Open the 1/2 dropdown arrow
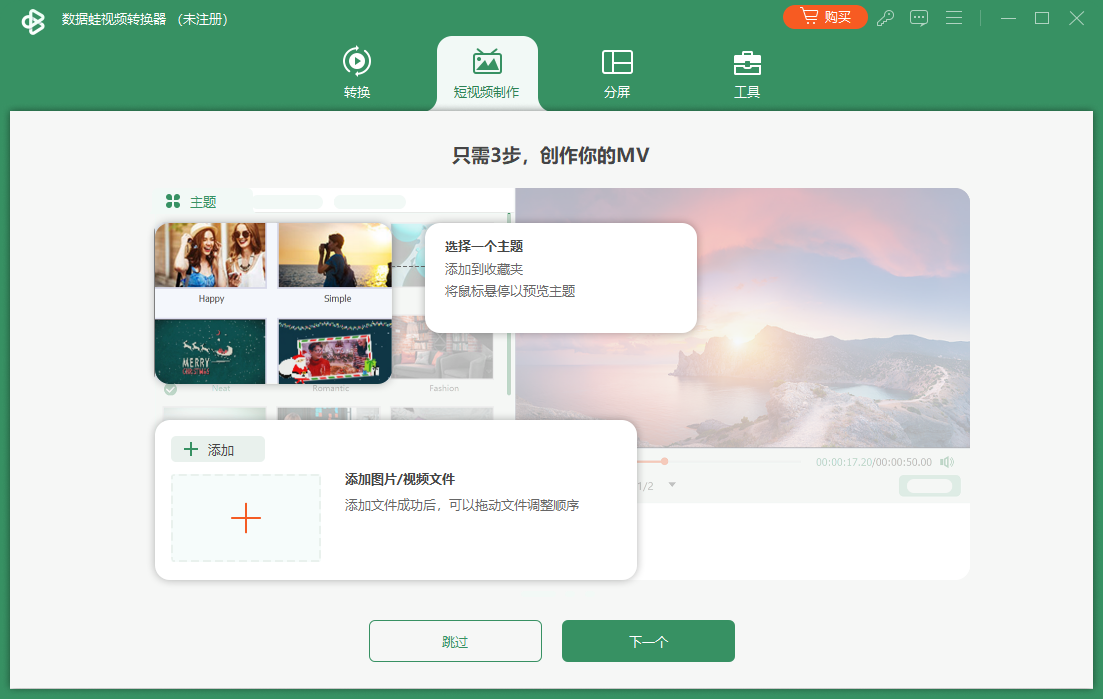 click(x=672, y=485)
